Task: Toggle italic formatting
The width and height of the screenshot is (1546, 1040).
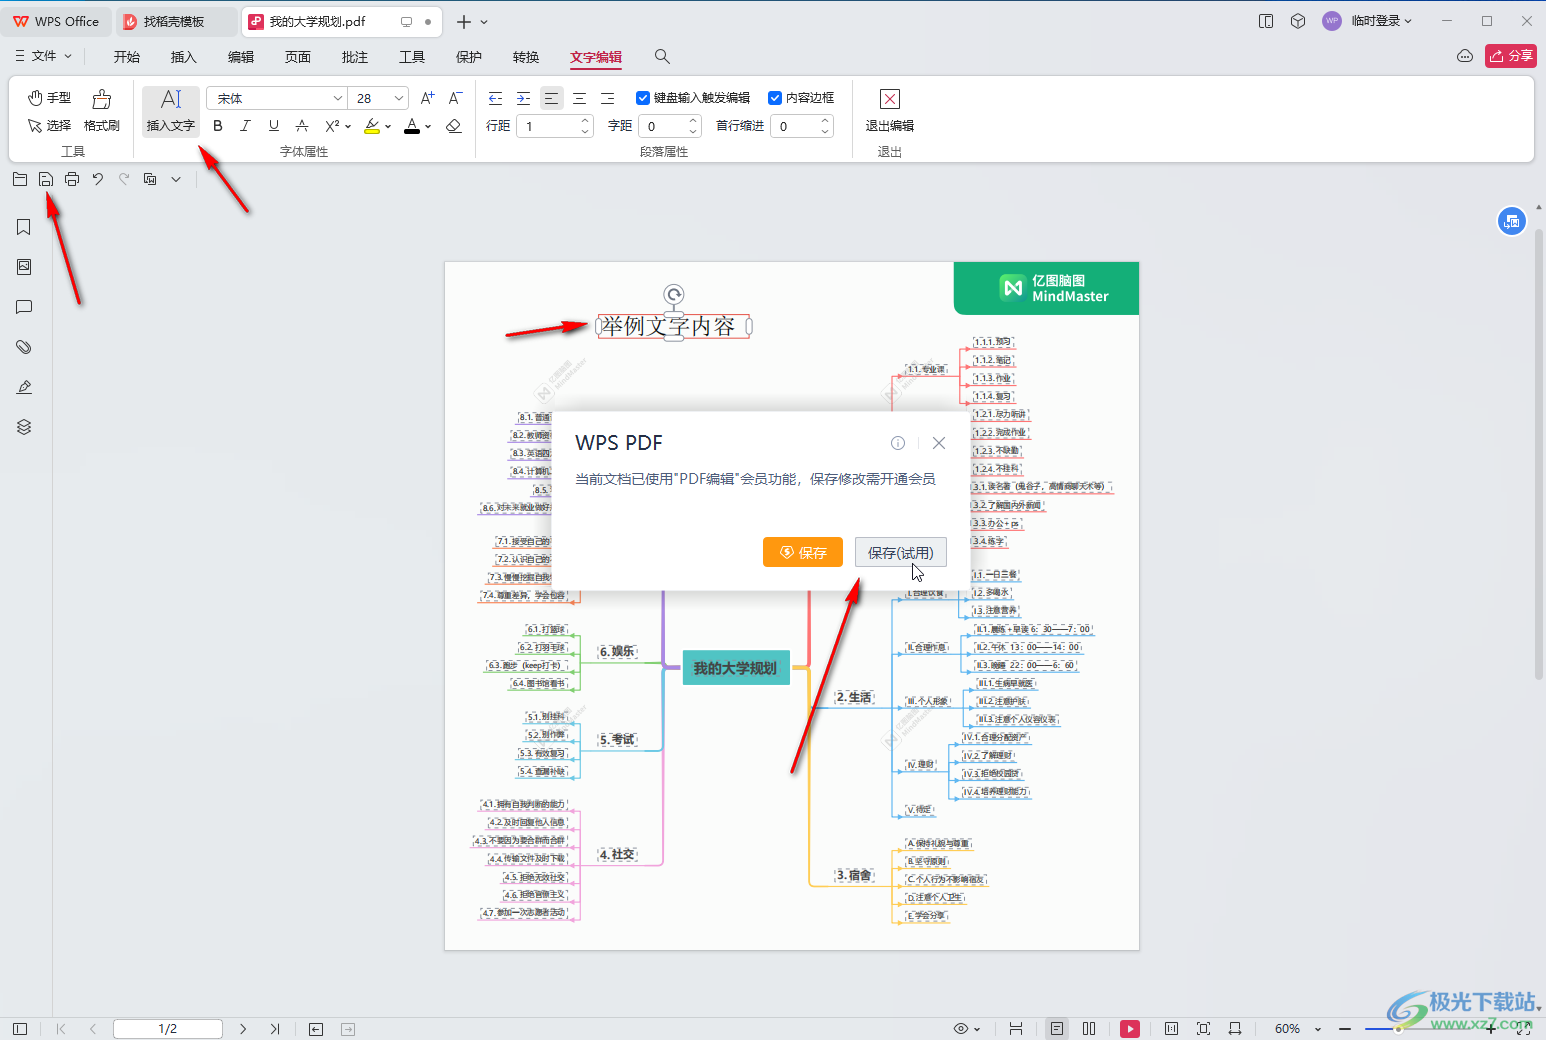Action: (x=246, y=126)
